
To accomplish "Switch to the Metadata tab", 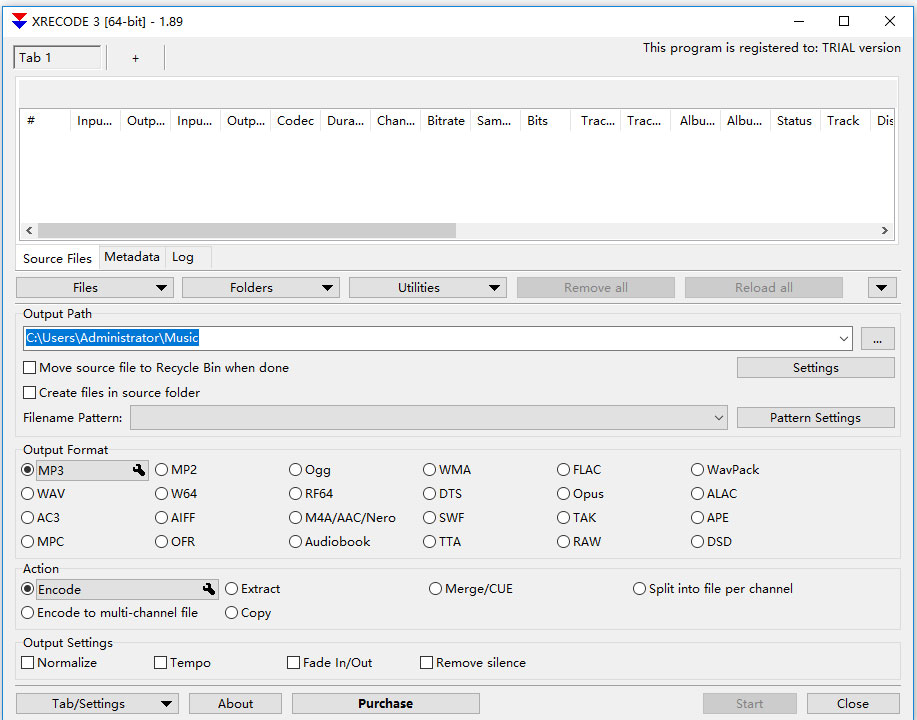I will coord(132,257).
